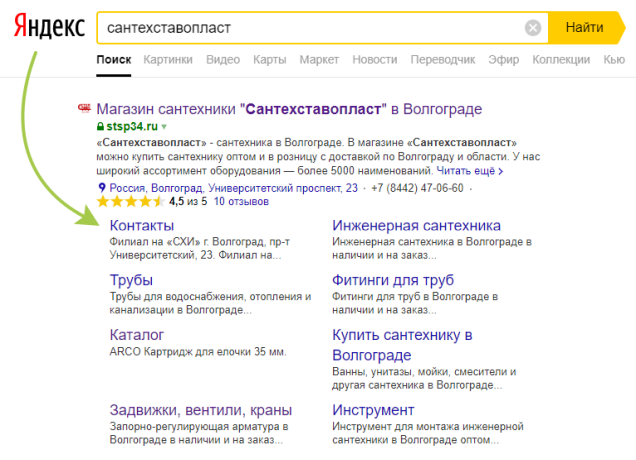Click the description Инструмент для монтажа инженерной

coord(428,433)
